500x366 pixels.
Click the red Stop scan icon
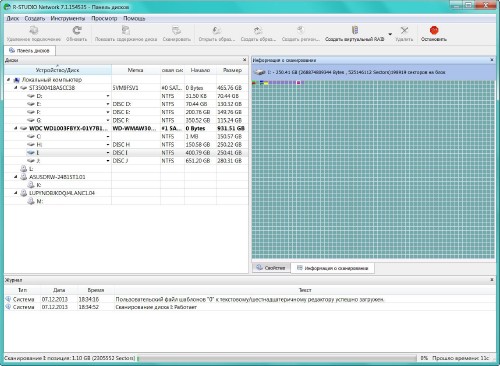click(x=434, y=31)
